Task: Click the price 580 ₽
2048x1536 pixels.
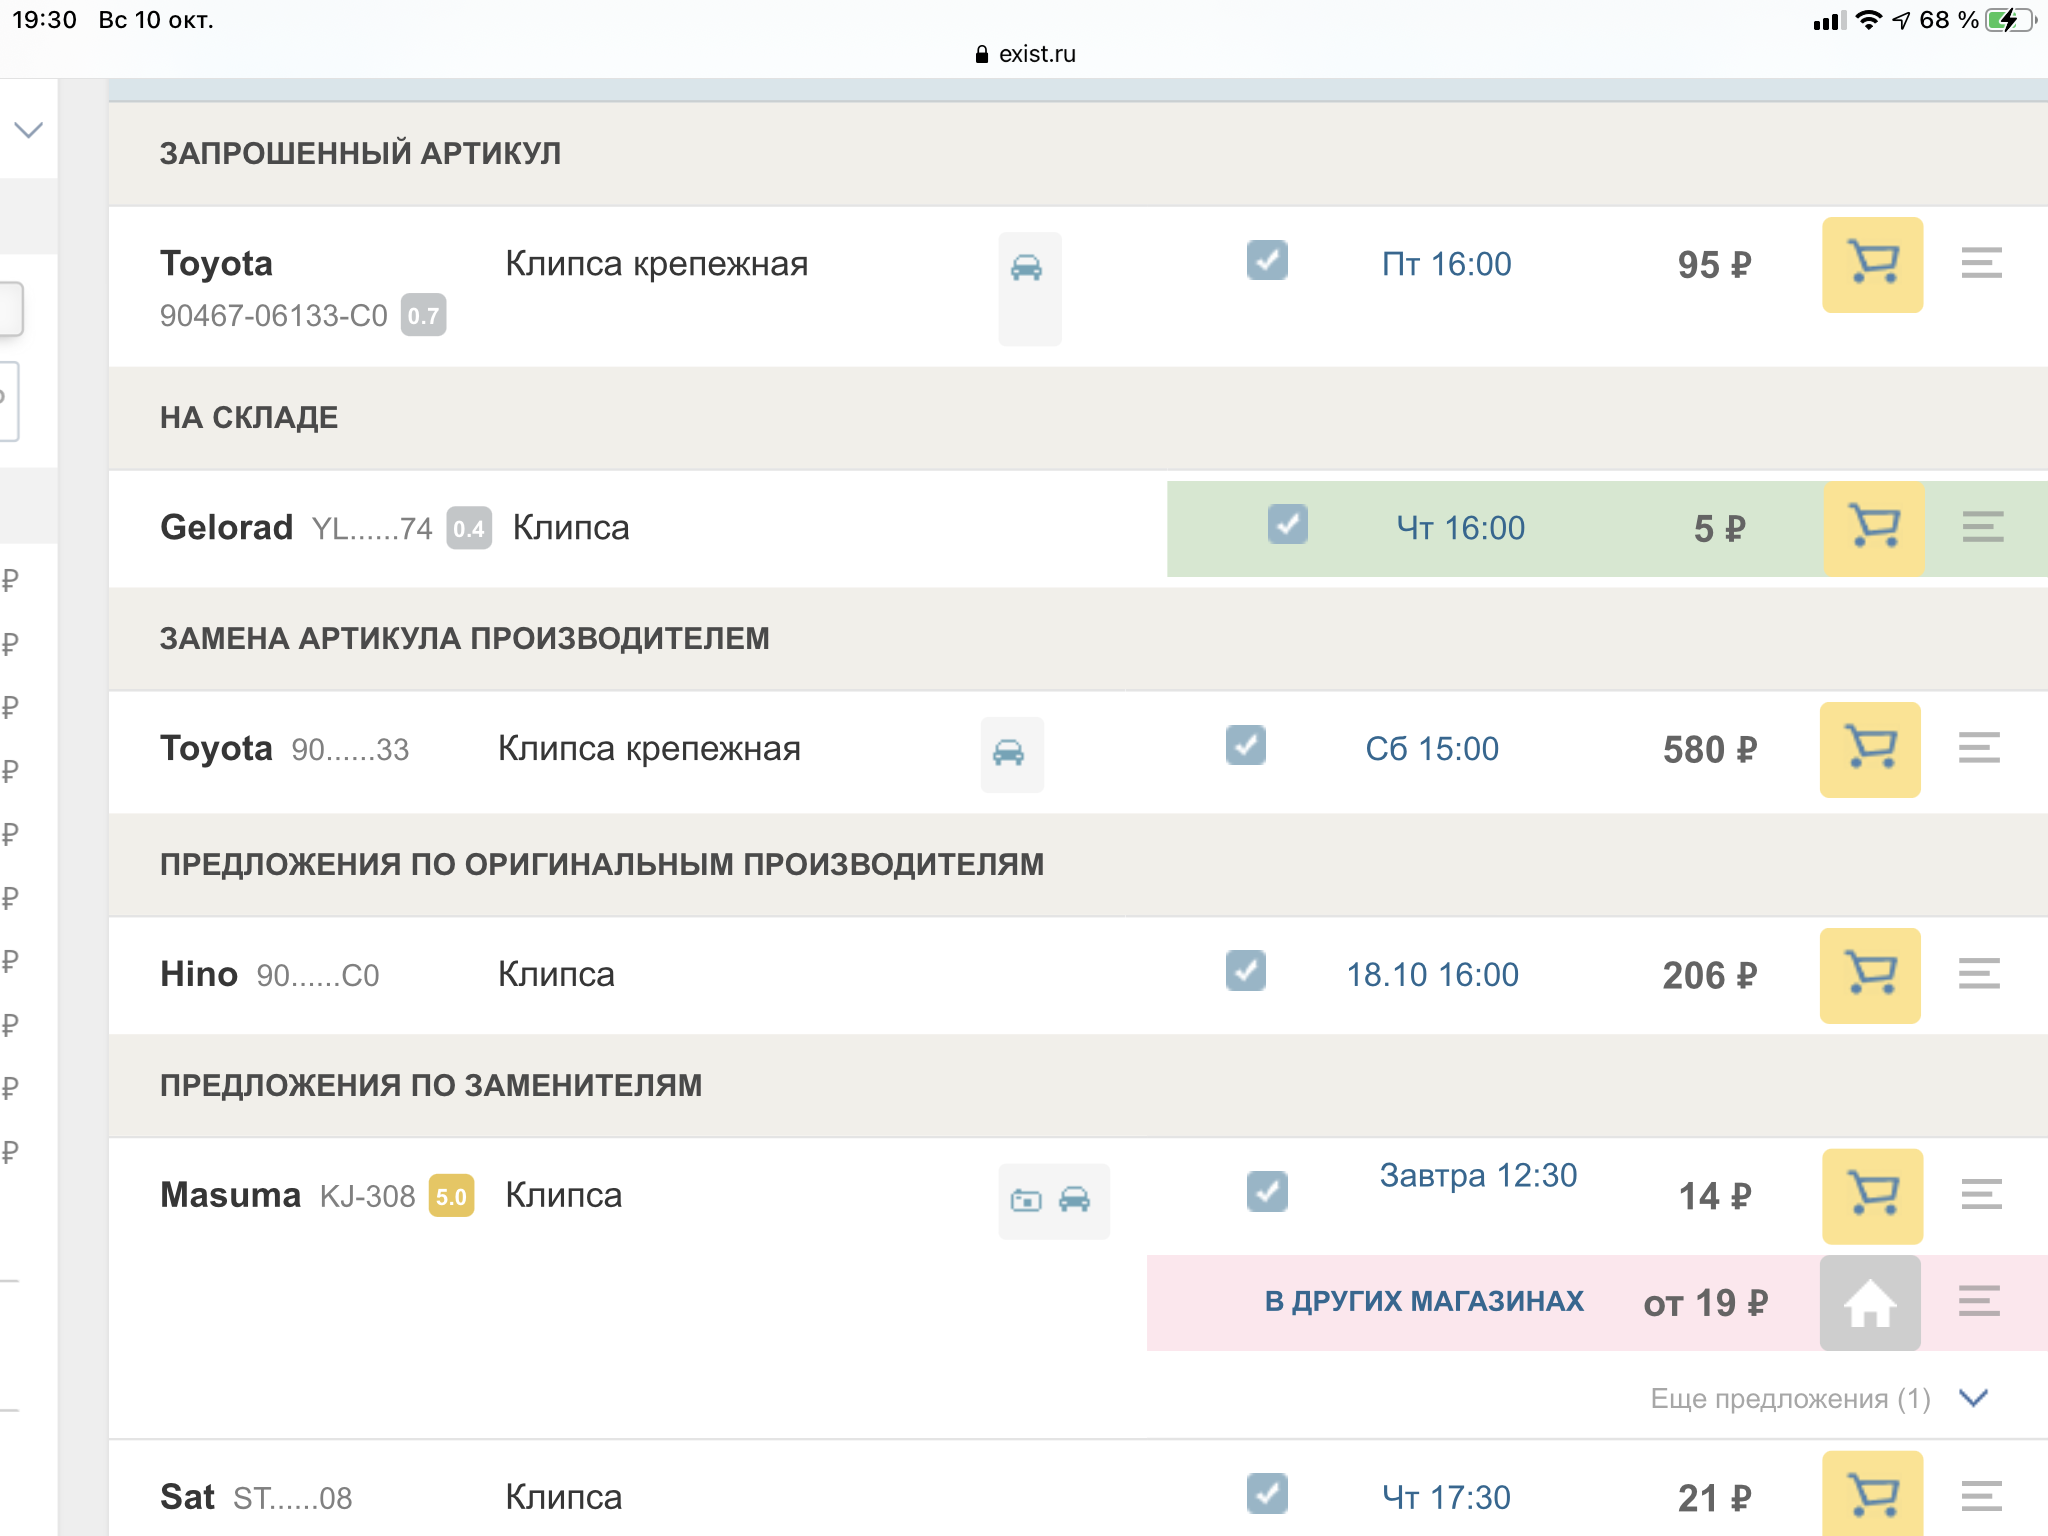Action: (x=1709, y=750)
